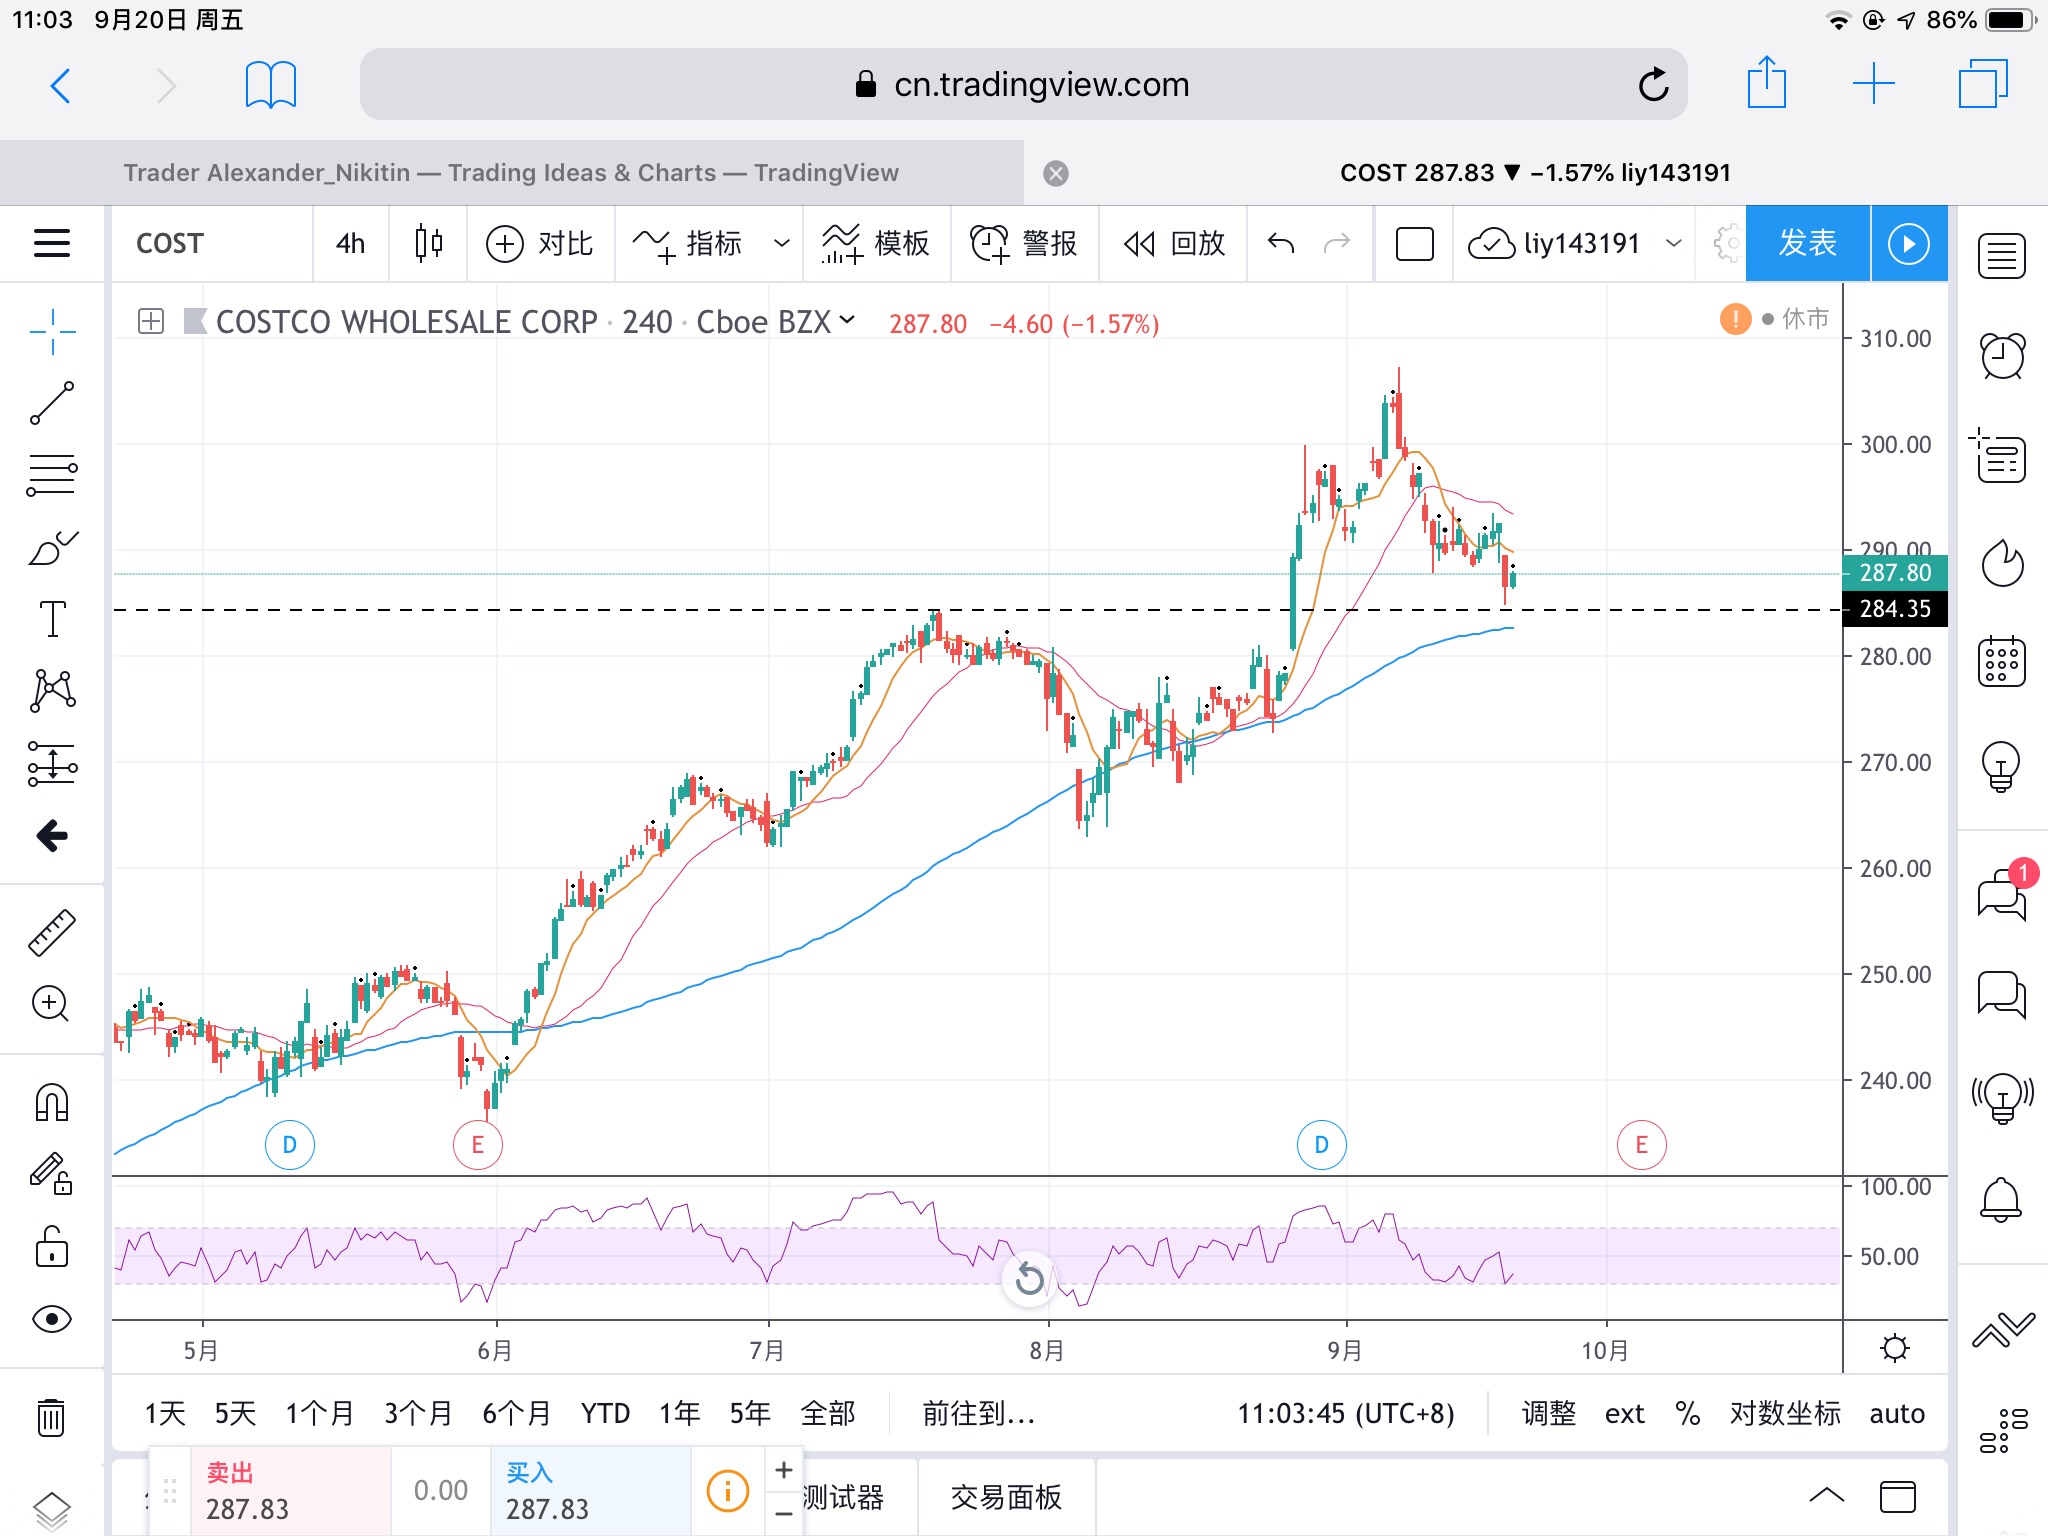Click the 卖出 sell 287.83 button
This screenshot has width=2048, height=1536.
click(x=290, y=1491)
